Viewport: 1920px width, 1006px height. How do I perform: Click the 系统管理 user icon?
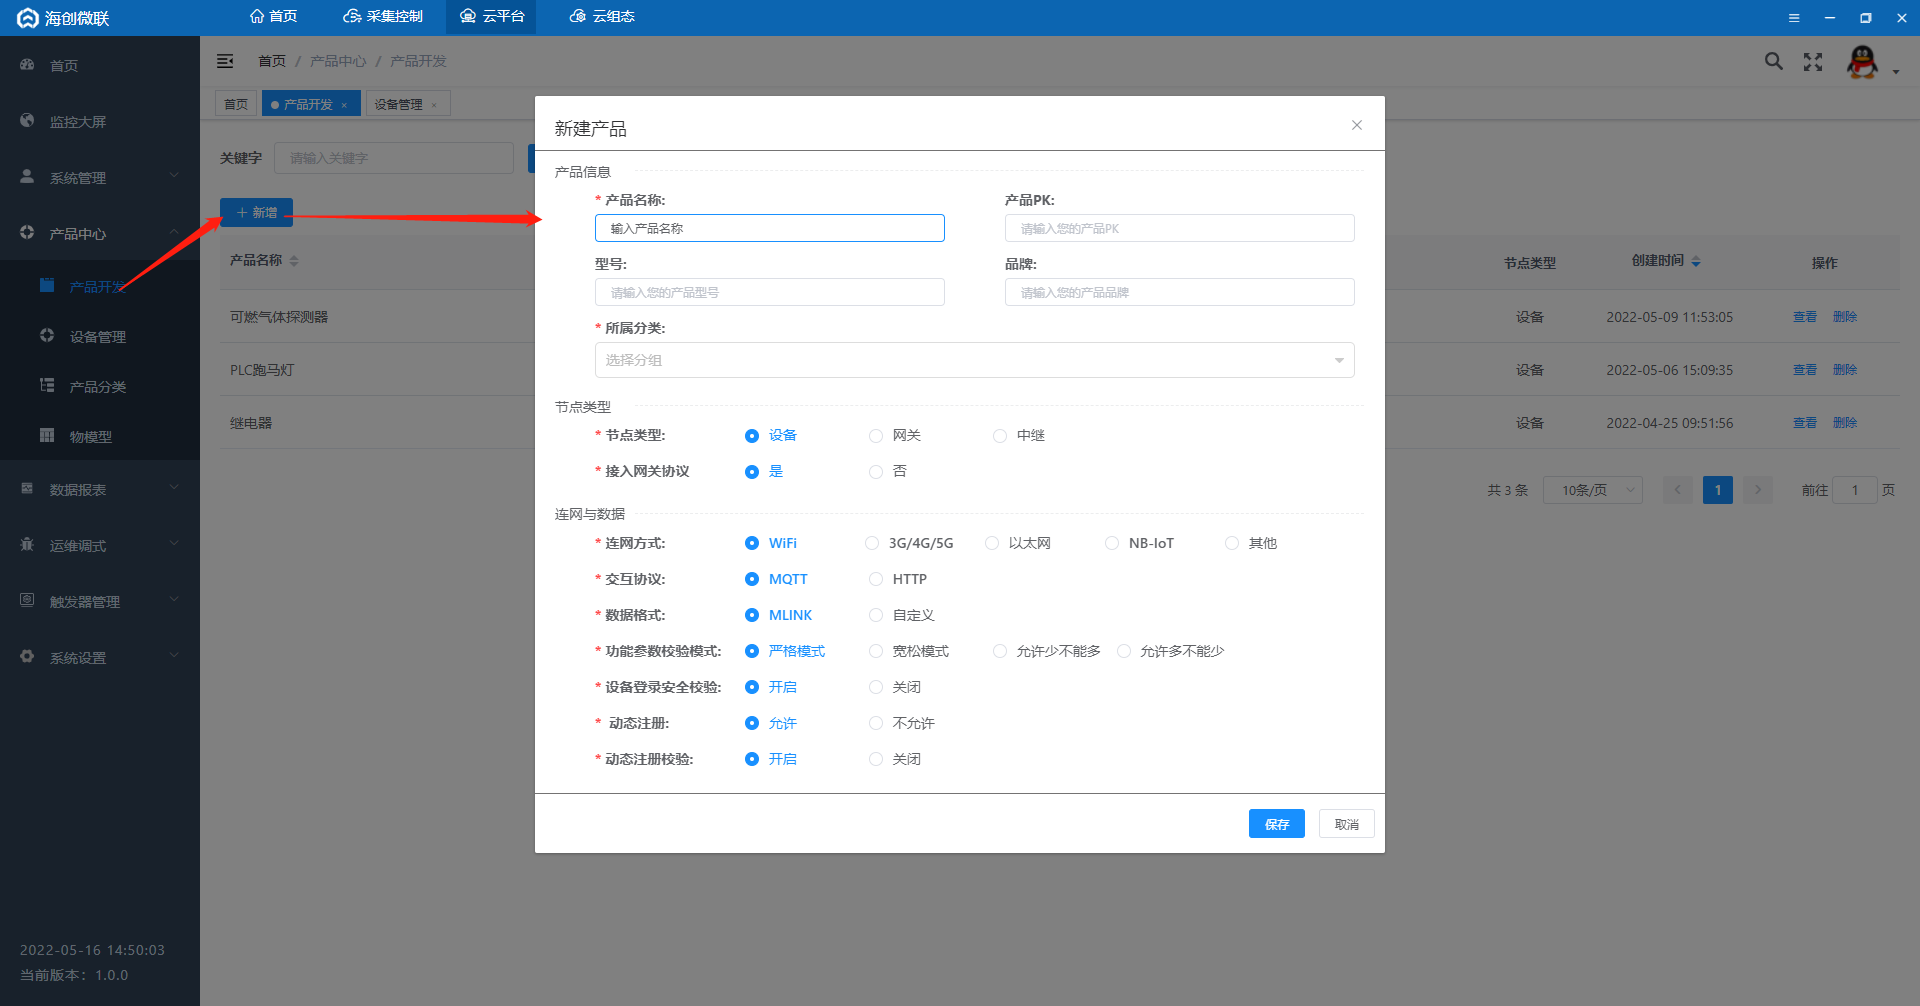(x=27, y=177)
